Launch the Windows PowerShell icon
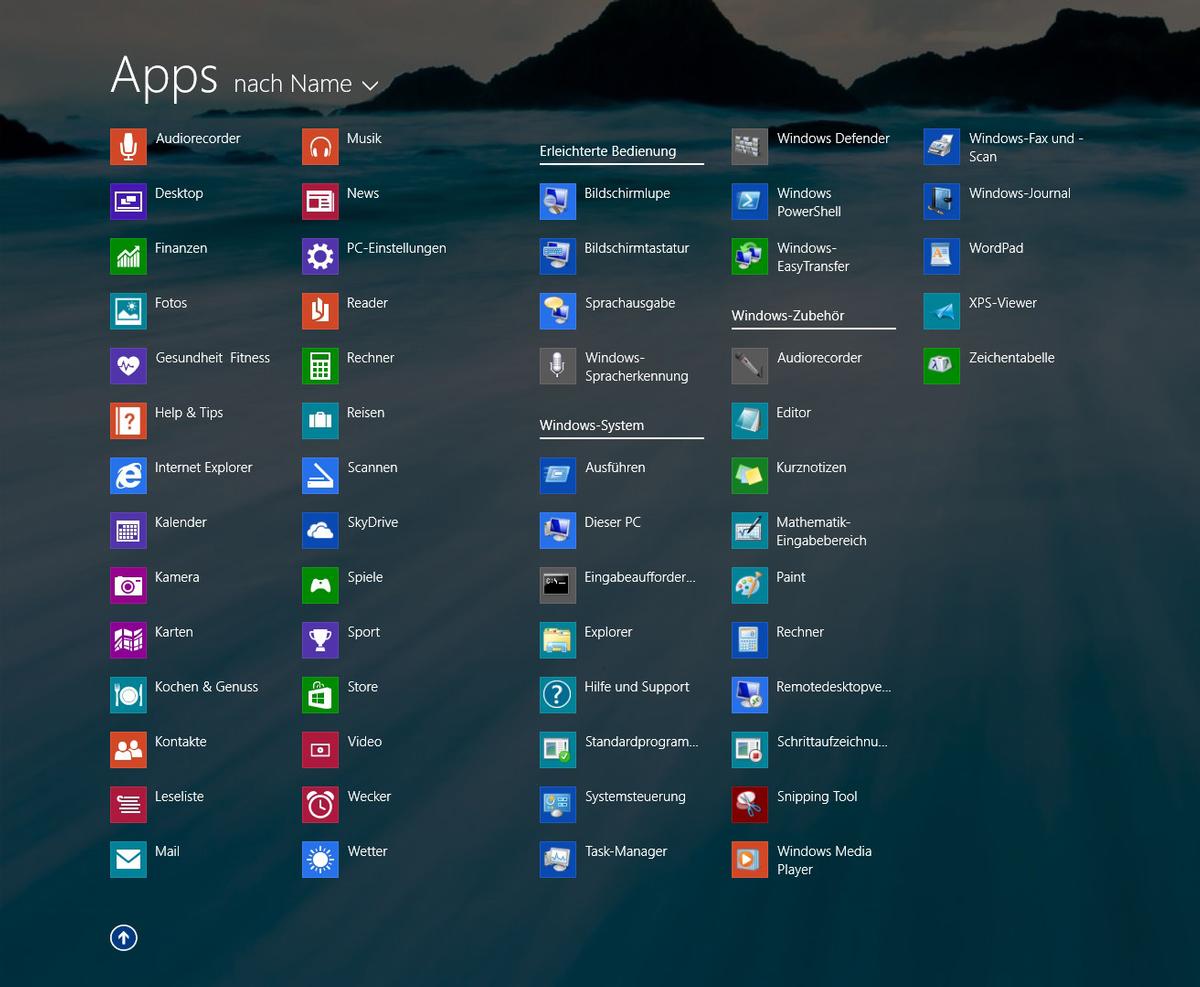This screenshot has height=987, width=1200. point(750,202)
